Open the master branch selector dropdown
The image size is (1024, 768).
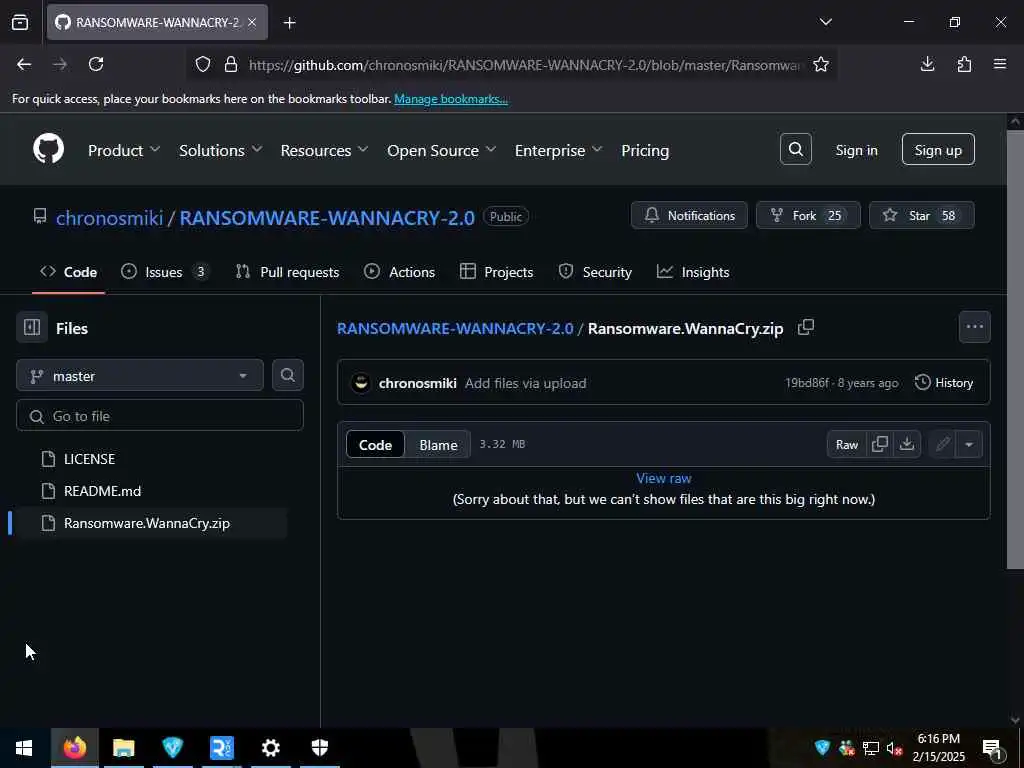tap(140, 376)
